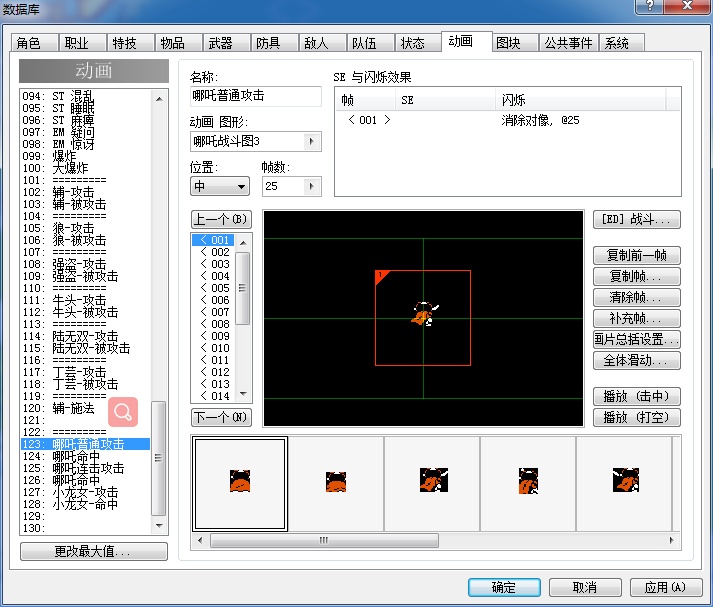713x607 pixels.
Task: Select frame 010 in the frame list
Action: pyautogui.click(x=215, y=348)
